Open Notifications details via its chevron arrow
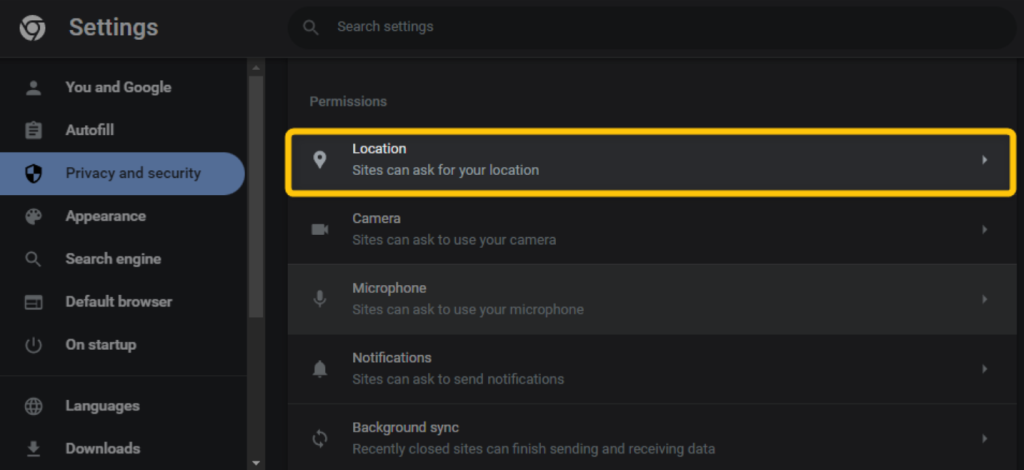Image resolution: width=1024 pixels, height=470 pixels. 984,369
